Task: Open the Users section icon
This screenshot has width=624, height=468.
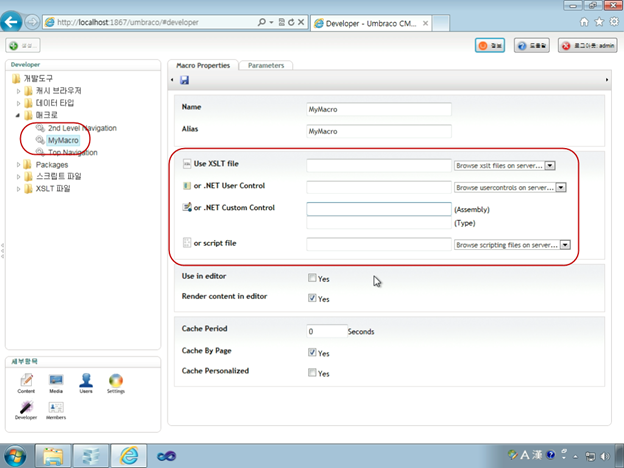Action: pos(86,383)
